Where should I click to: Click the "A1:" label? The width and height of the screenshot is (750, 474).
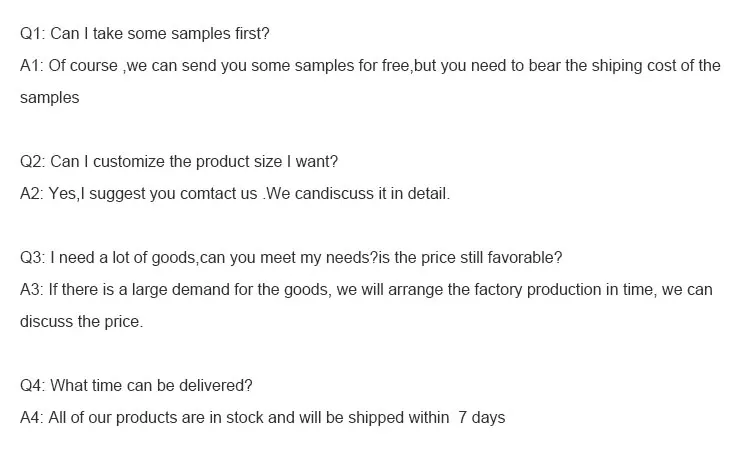(32, 66)
